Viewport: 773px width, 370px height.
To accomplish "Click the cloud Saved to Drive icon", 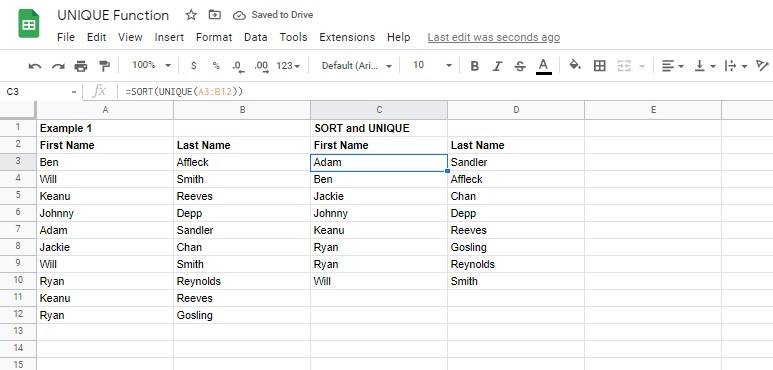I will (239, 15).
